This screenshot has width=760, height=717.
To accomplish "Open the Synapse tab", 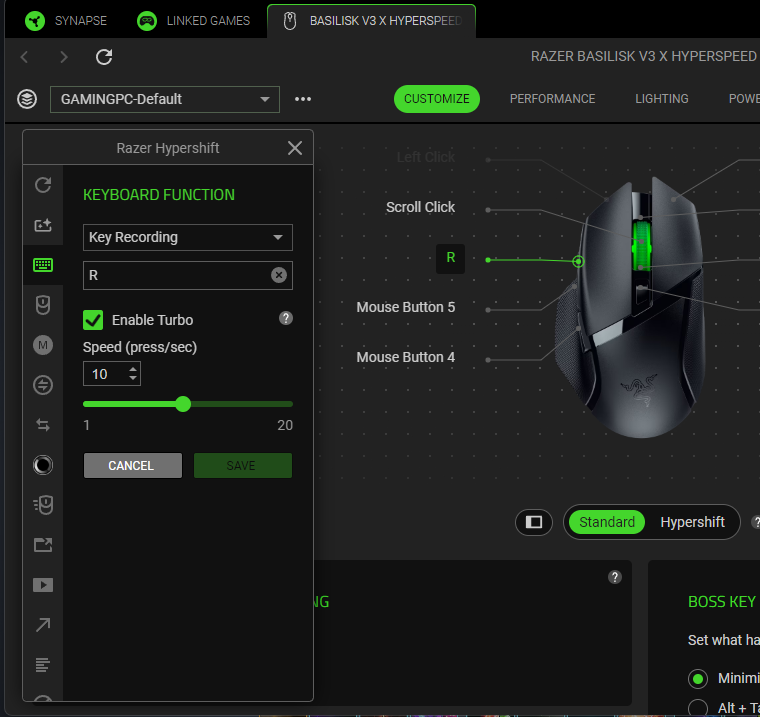I will 66,21.
